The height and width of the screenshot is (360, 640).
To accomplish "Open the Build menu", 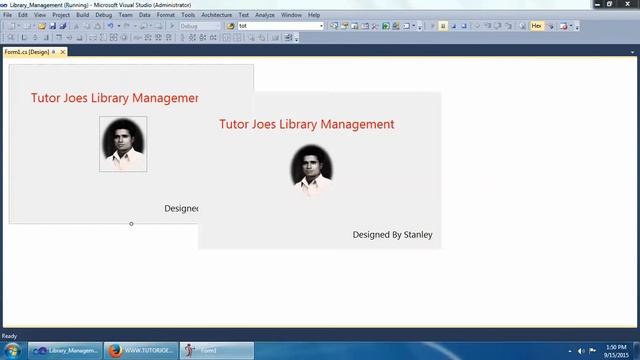I will click(x=82, y=15).
